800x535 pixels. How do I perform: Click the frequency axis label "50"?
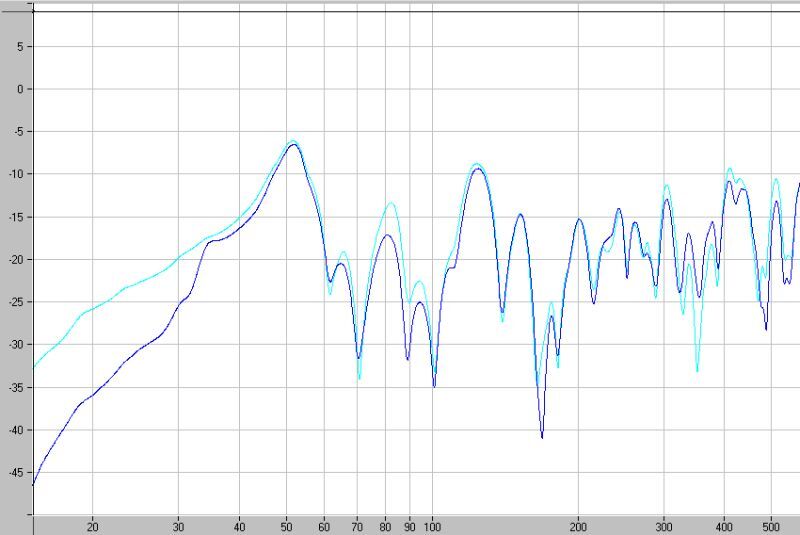click(x=286, y=527)
